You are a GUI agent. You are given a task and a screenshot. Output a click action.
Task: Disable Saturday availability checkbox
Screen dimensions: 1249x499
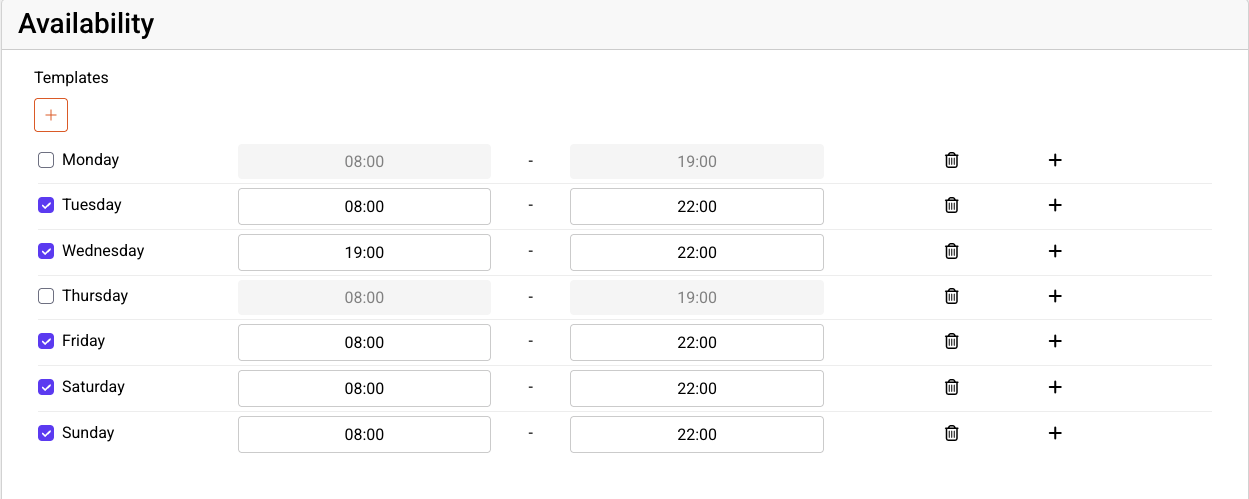click(46, 387)
